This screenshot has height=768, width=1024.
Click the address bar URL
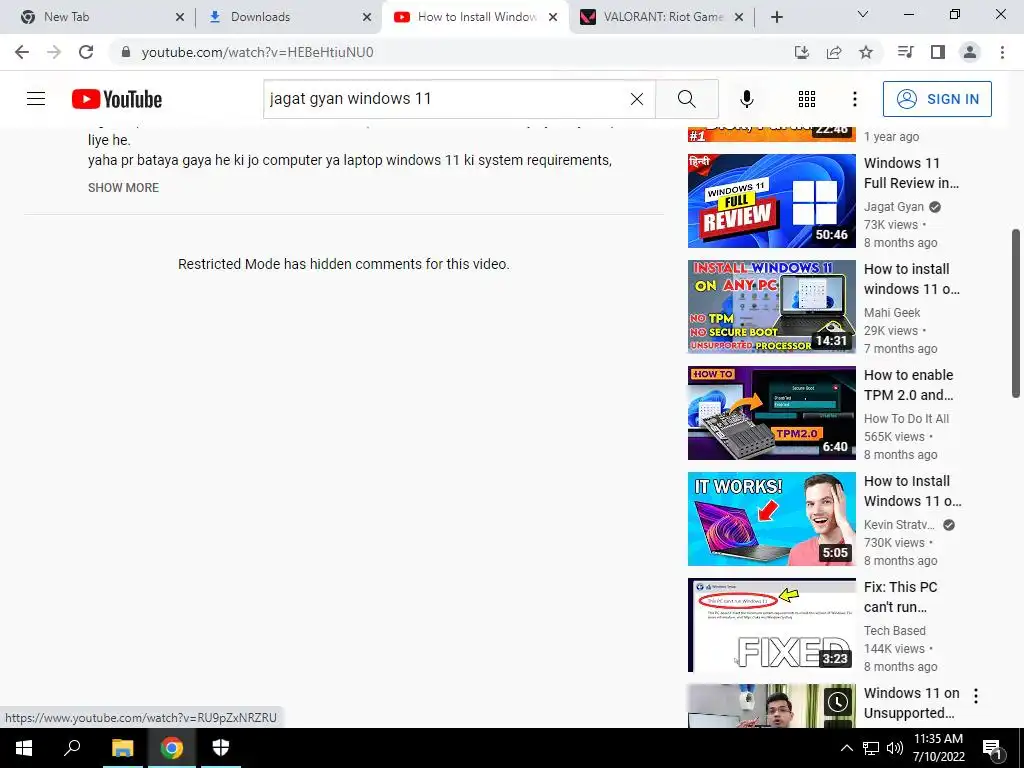click(x=257, y=52)
